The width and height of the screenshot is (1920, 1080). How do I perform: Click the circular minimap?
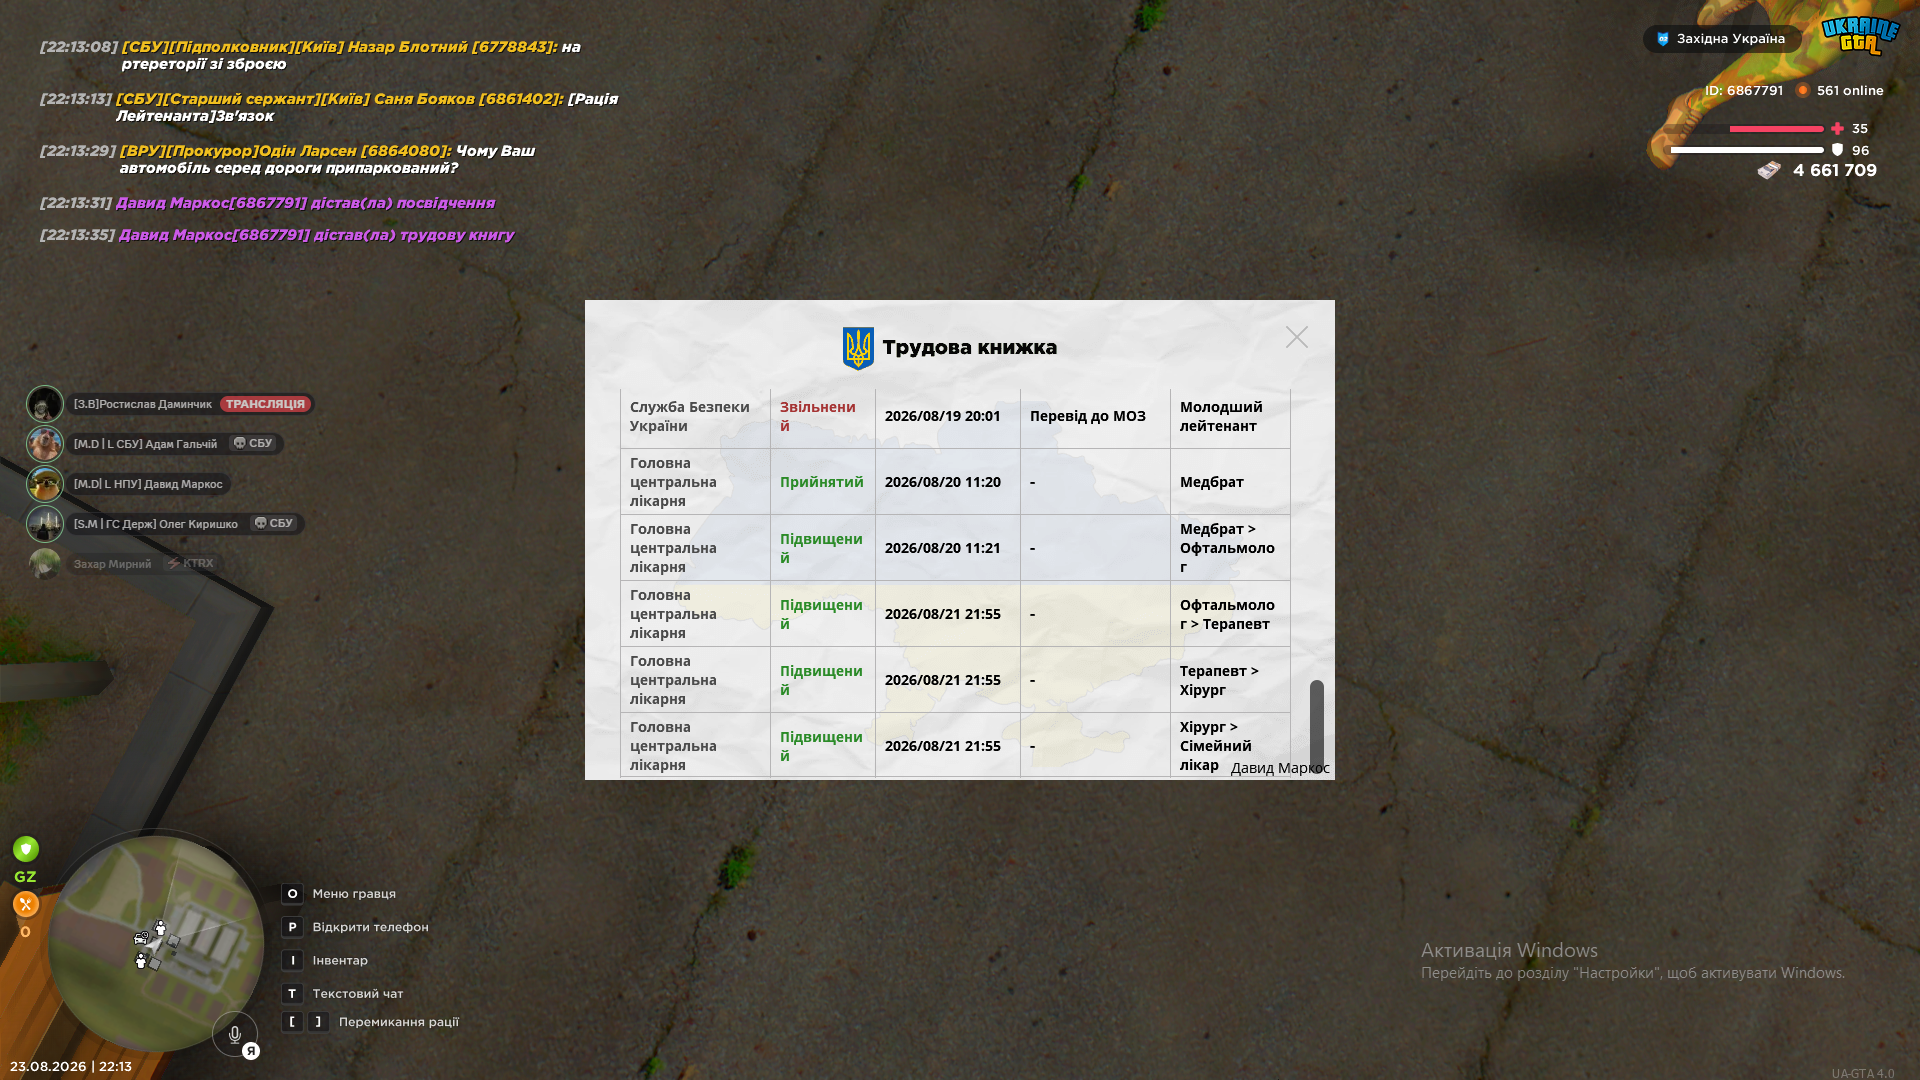coord(155,943)
